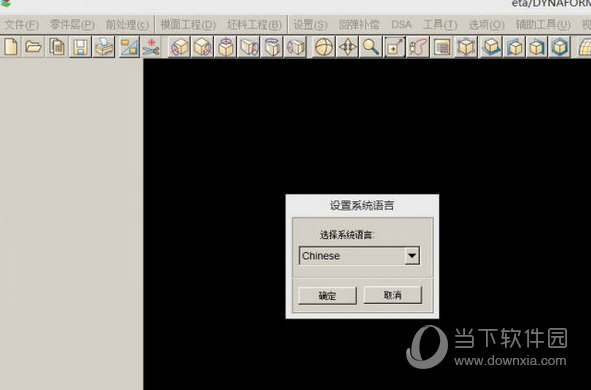Click the fill screen window icon

442,47
